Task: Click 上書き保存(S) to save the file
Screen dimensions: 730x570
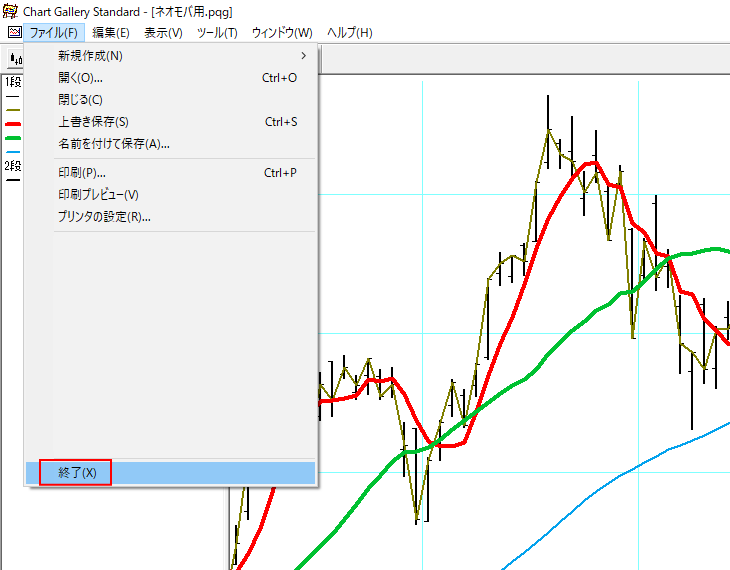Action: click(93, 122)
